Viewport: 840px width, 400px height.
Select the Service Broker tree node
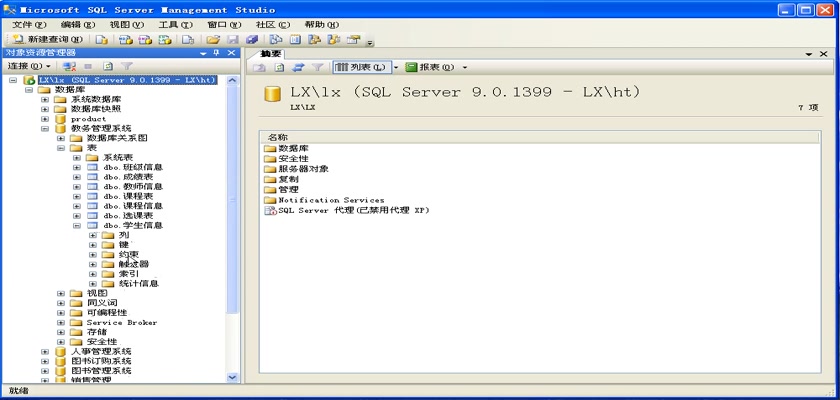coord(122,322)
